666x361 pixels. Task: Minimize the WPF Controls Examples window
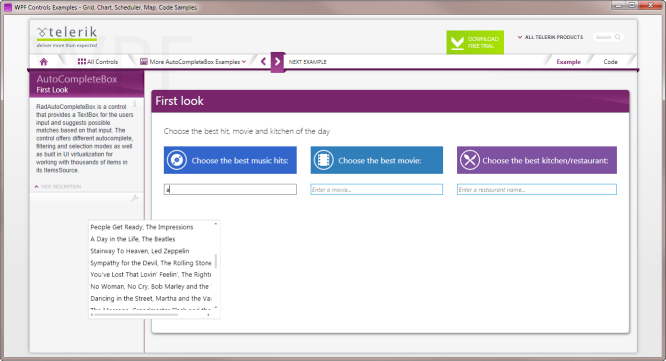pyautogui.click(x=618, y=5)
